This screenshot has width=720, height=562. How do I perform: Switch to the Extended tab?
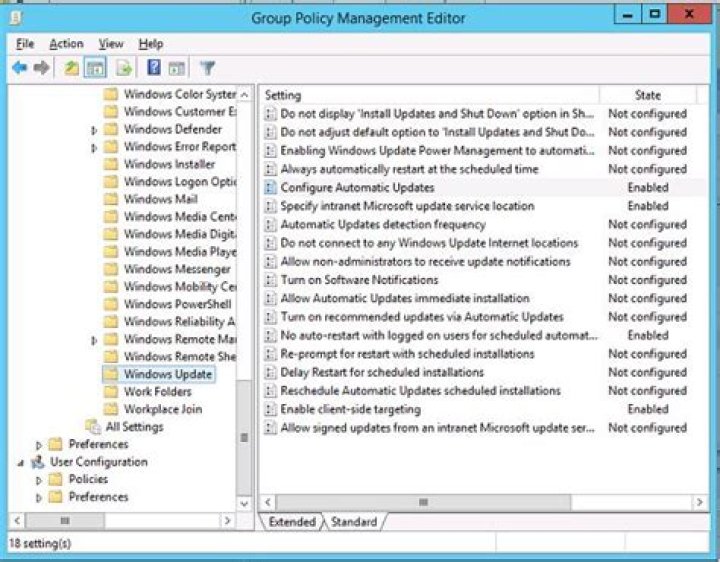click(x=292, y=522)
